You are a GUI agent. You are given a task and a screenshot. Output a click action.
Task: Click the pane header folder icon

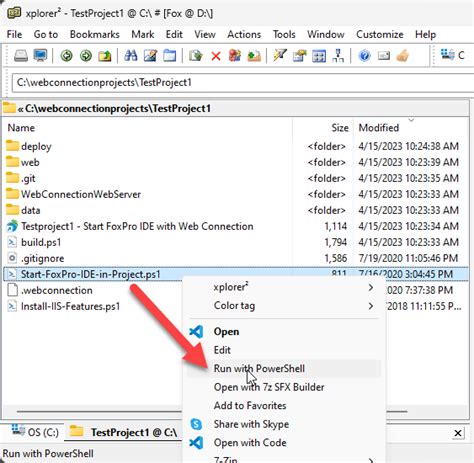click(x=9, y=108)
